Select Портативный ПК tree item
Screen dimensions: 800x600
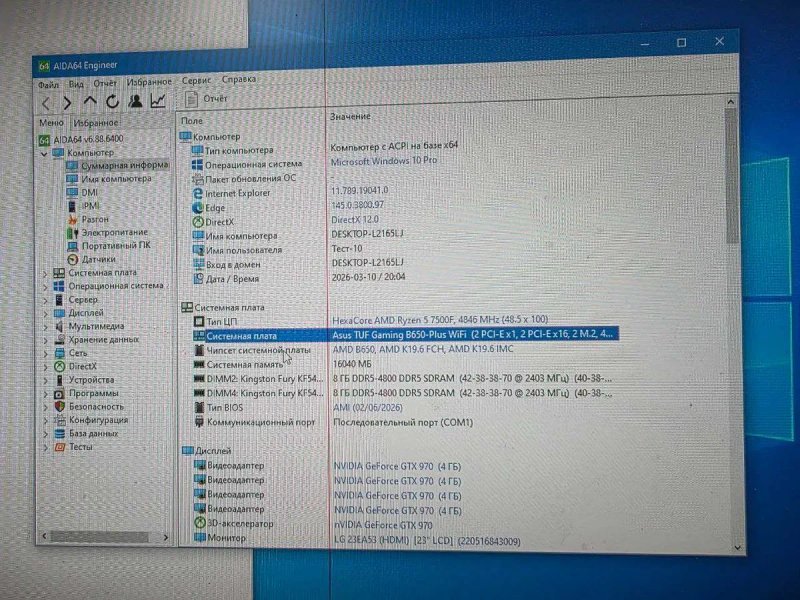click(x=109, y=245)
